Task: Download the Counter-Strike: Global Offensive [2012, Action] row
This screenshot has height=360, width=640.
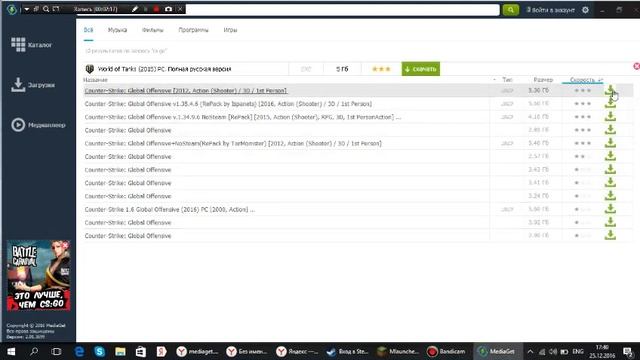Action: point(610,91)
